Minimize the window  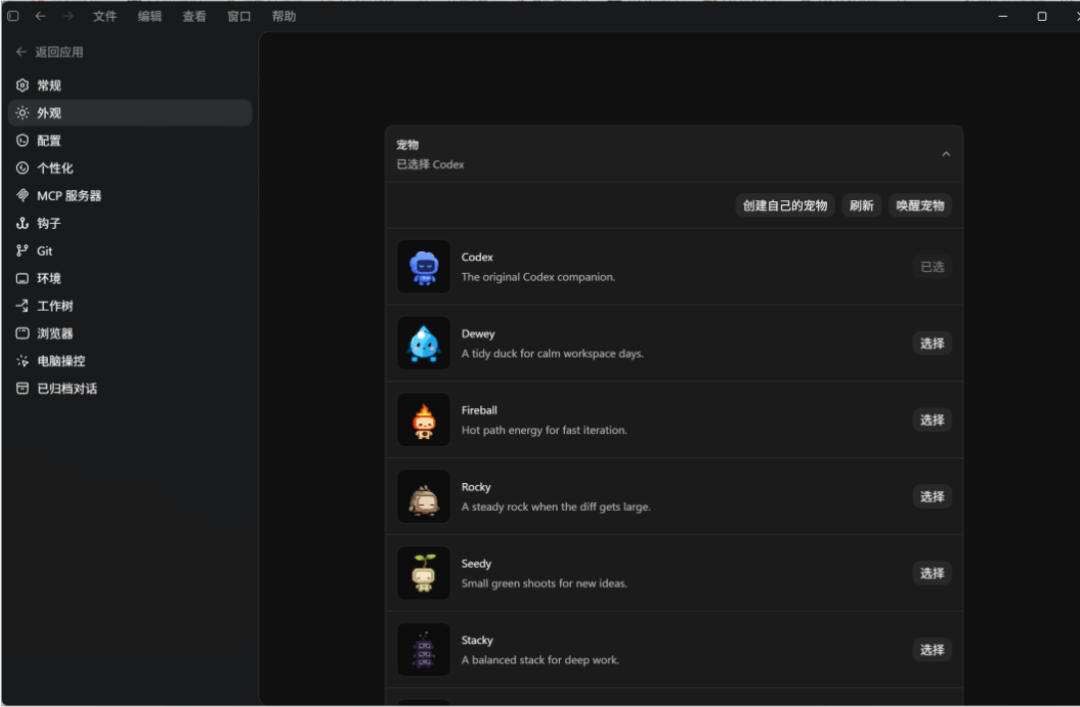1003,16
